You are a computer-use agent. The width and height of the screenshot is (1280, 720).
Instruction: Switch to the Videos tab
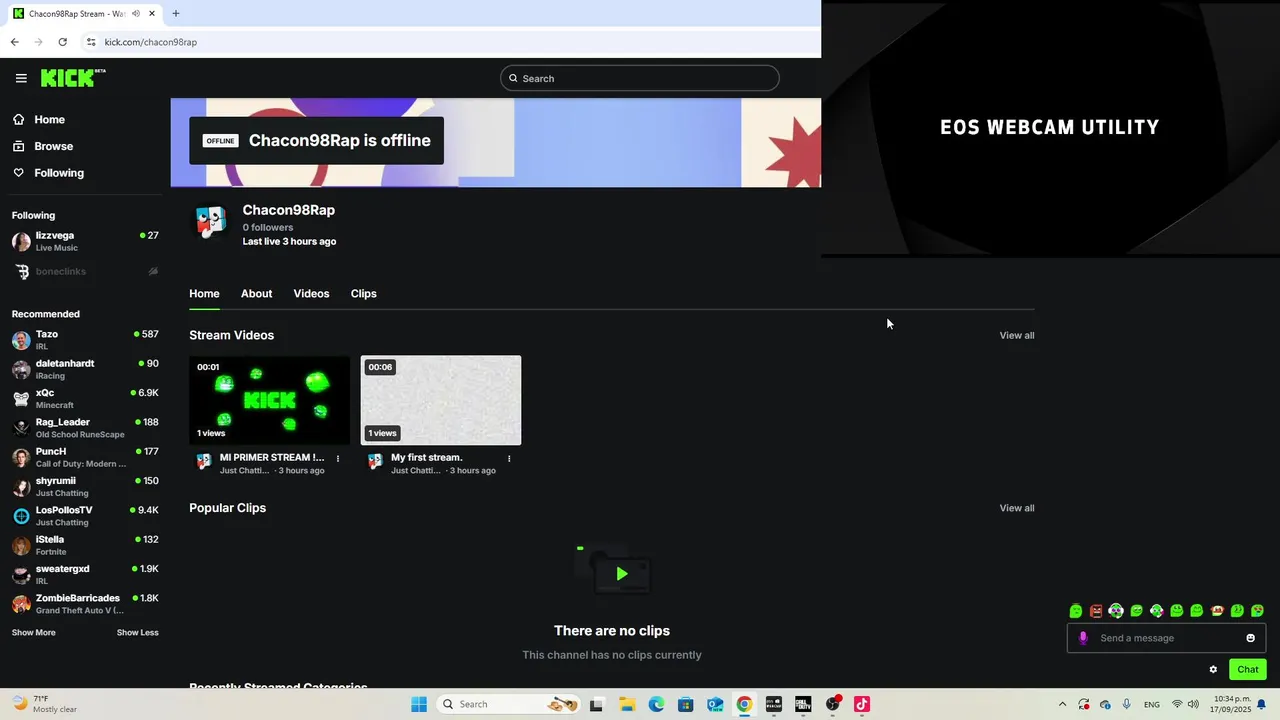[311, 294]
